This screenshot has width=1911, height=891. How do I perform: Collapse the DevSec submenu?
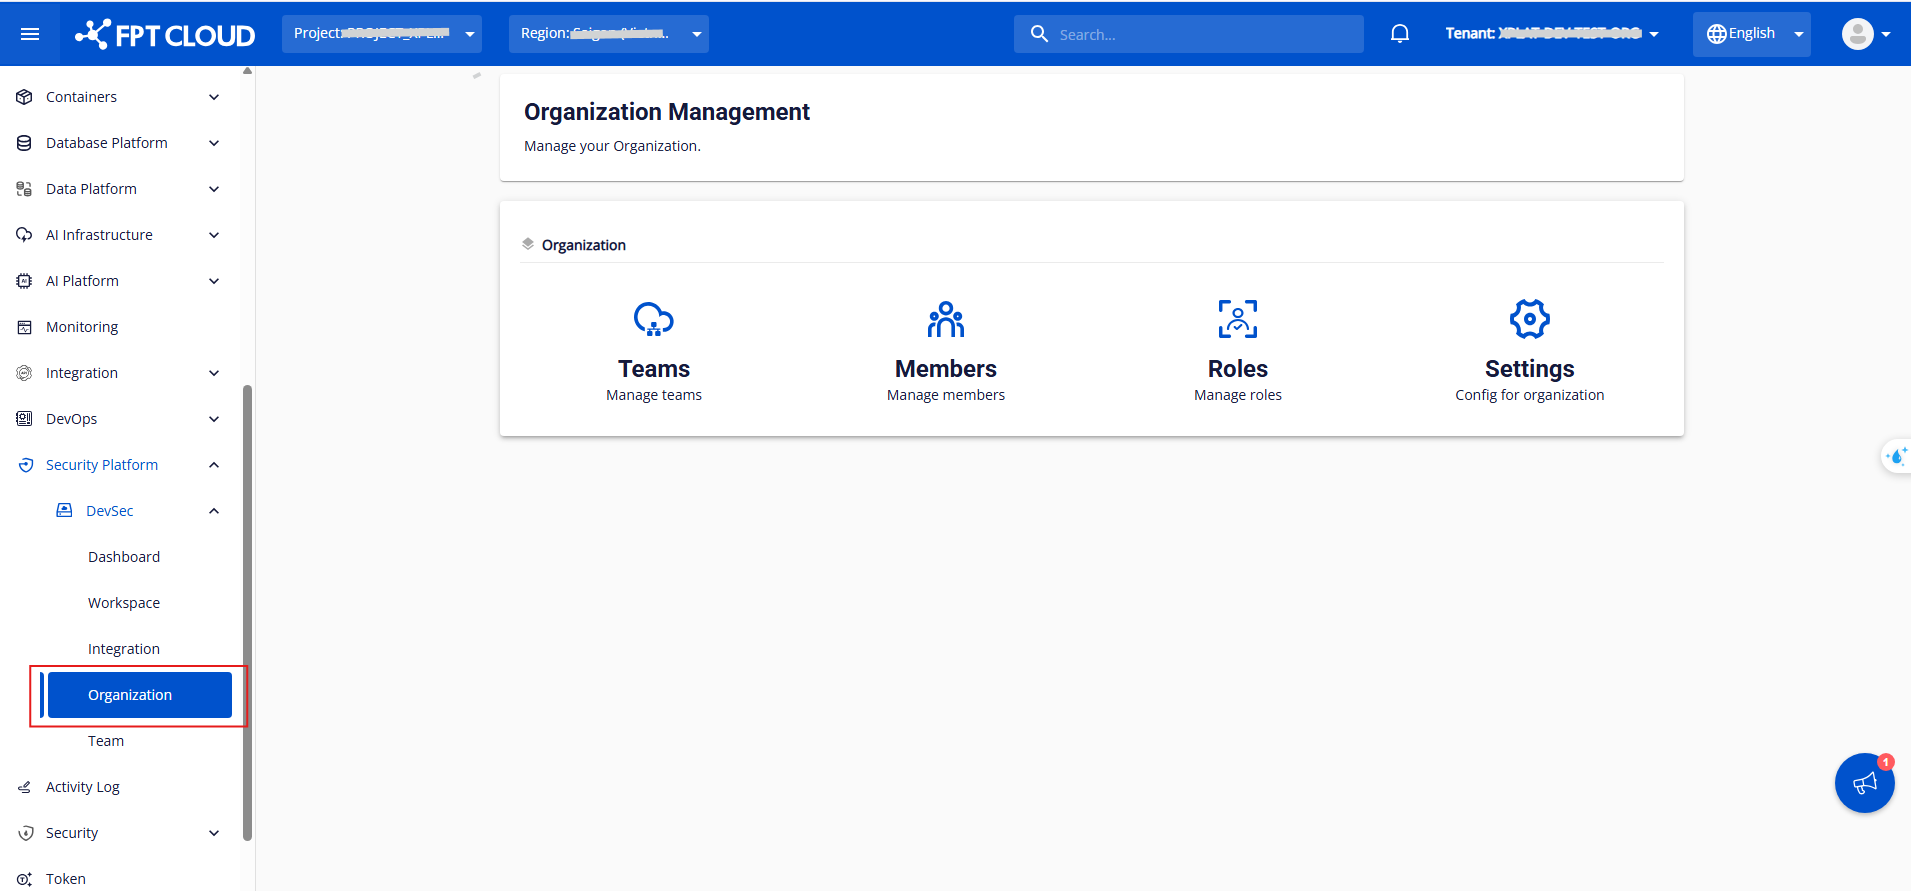[x=213, y=511]
